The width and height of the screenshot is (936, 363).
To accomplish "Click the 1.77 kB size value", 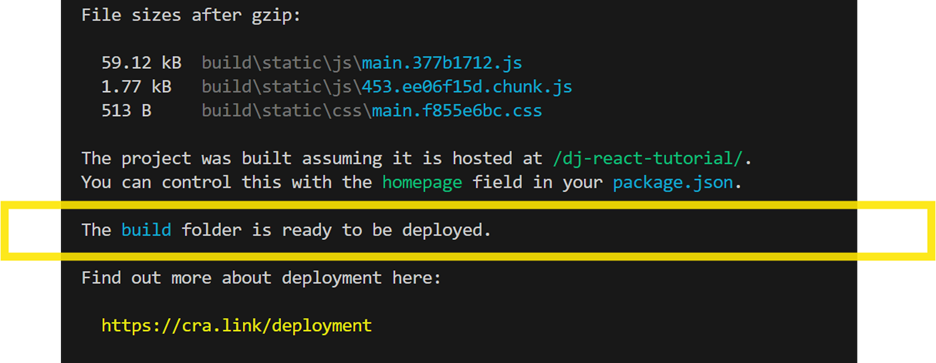I will click(136, 87).
